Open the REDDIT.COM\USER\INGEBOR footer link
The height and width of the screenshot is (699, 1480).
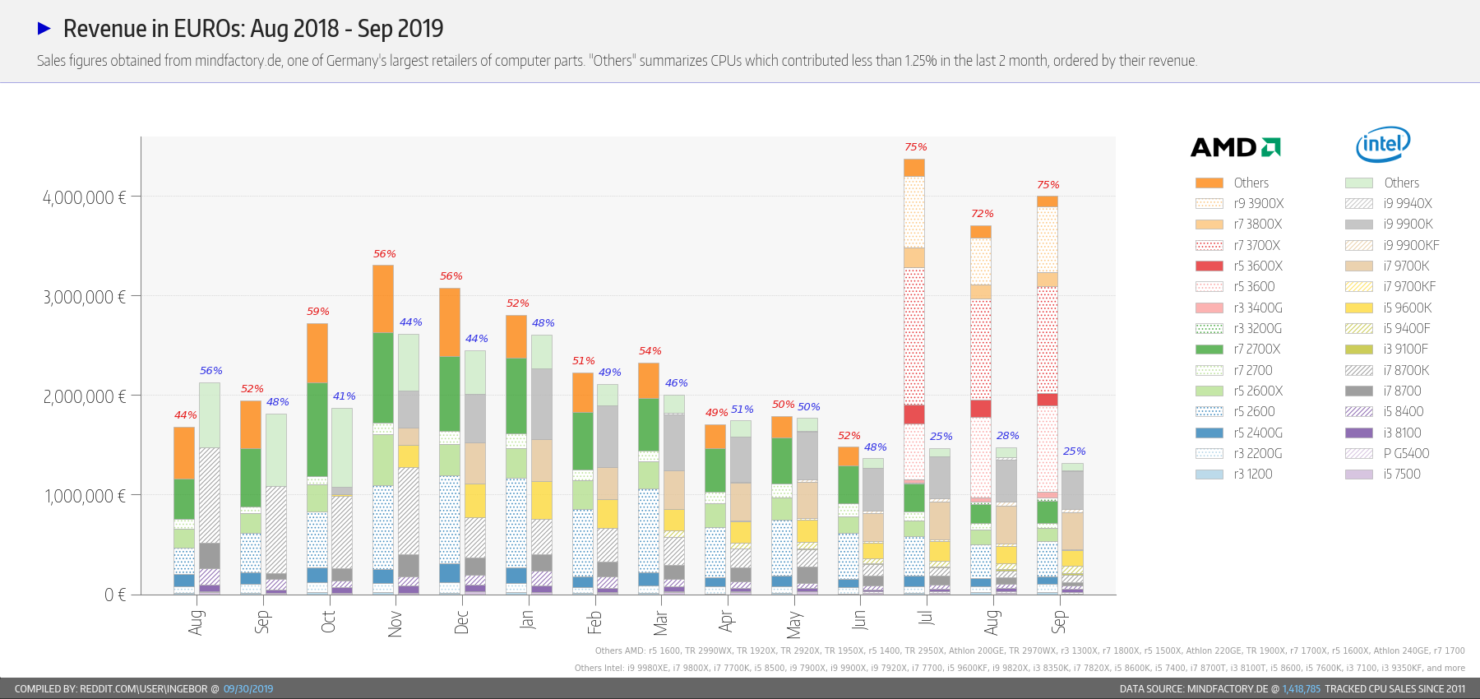click(x=145, y=689)
